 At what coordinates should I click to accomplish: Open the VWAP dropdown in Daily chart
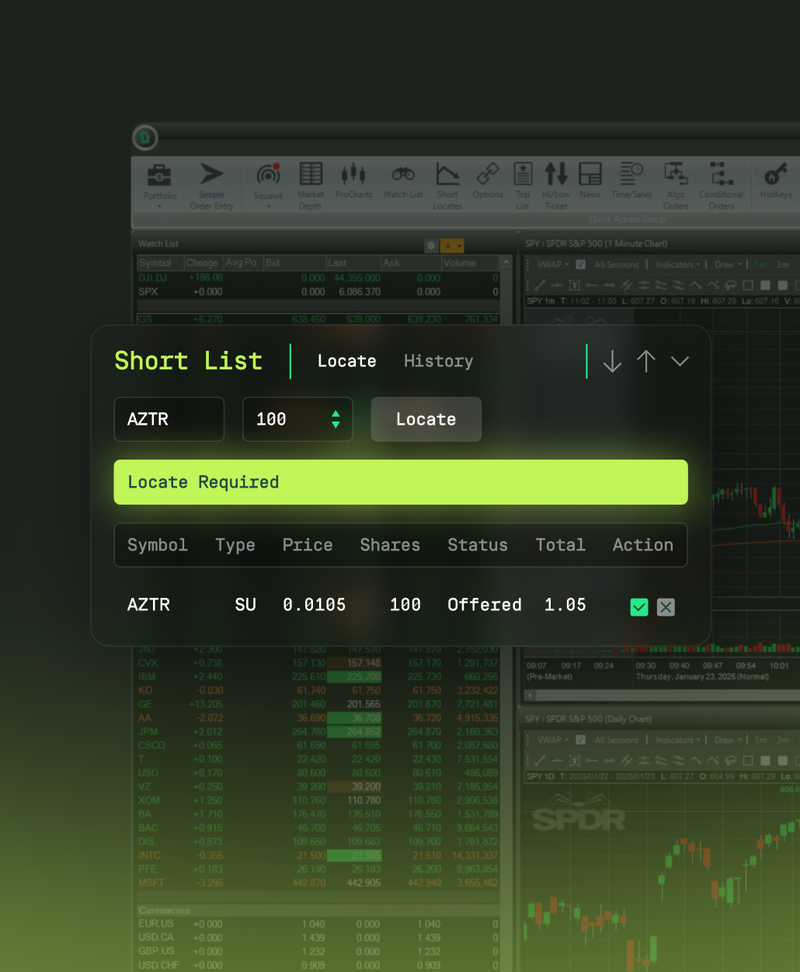552,740
